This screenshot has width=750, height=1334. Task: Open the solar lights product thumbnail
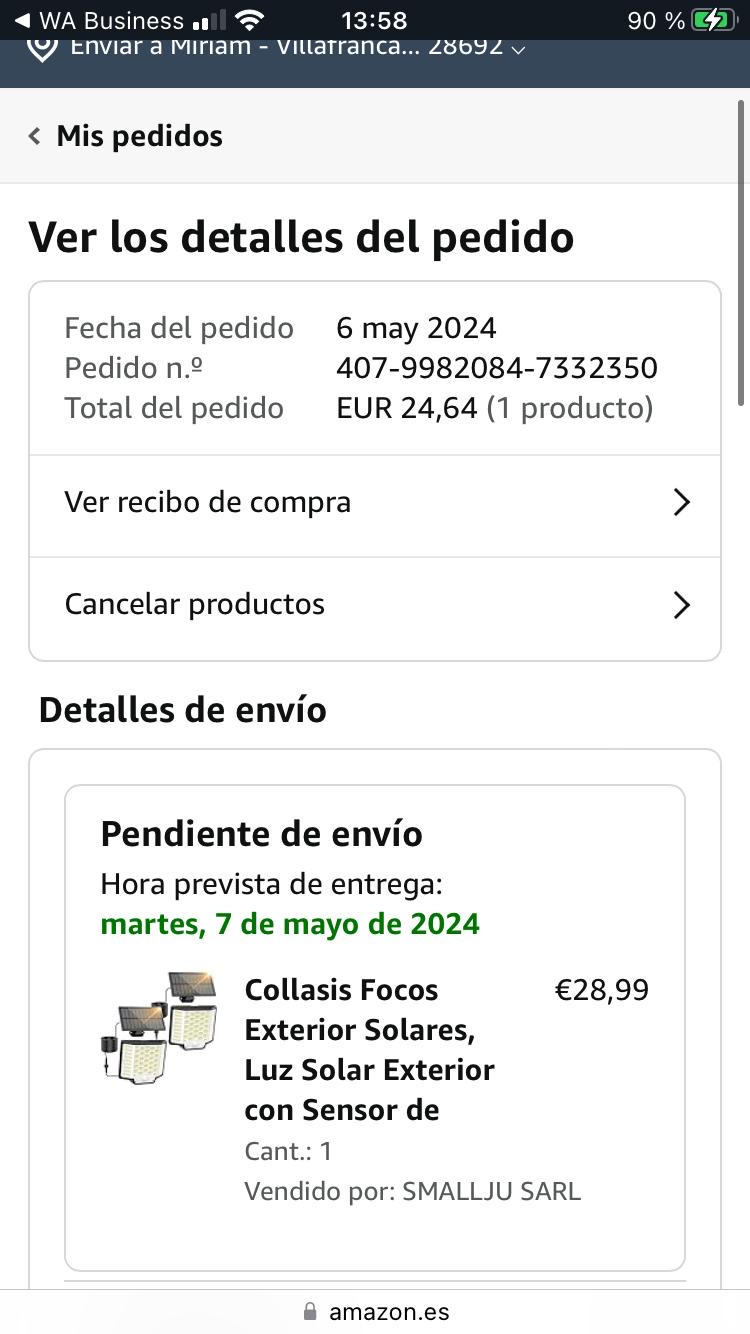tap(159, 1025)
